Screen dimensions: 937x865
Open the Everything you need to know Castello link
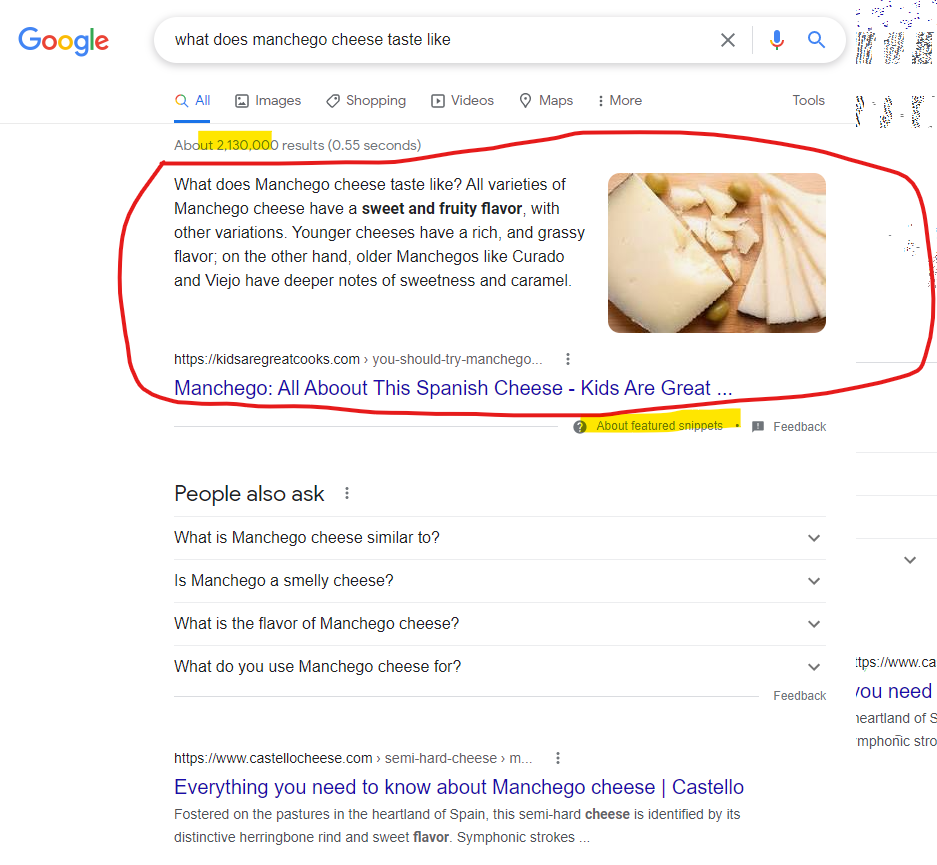[x=459, y=787]
